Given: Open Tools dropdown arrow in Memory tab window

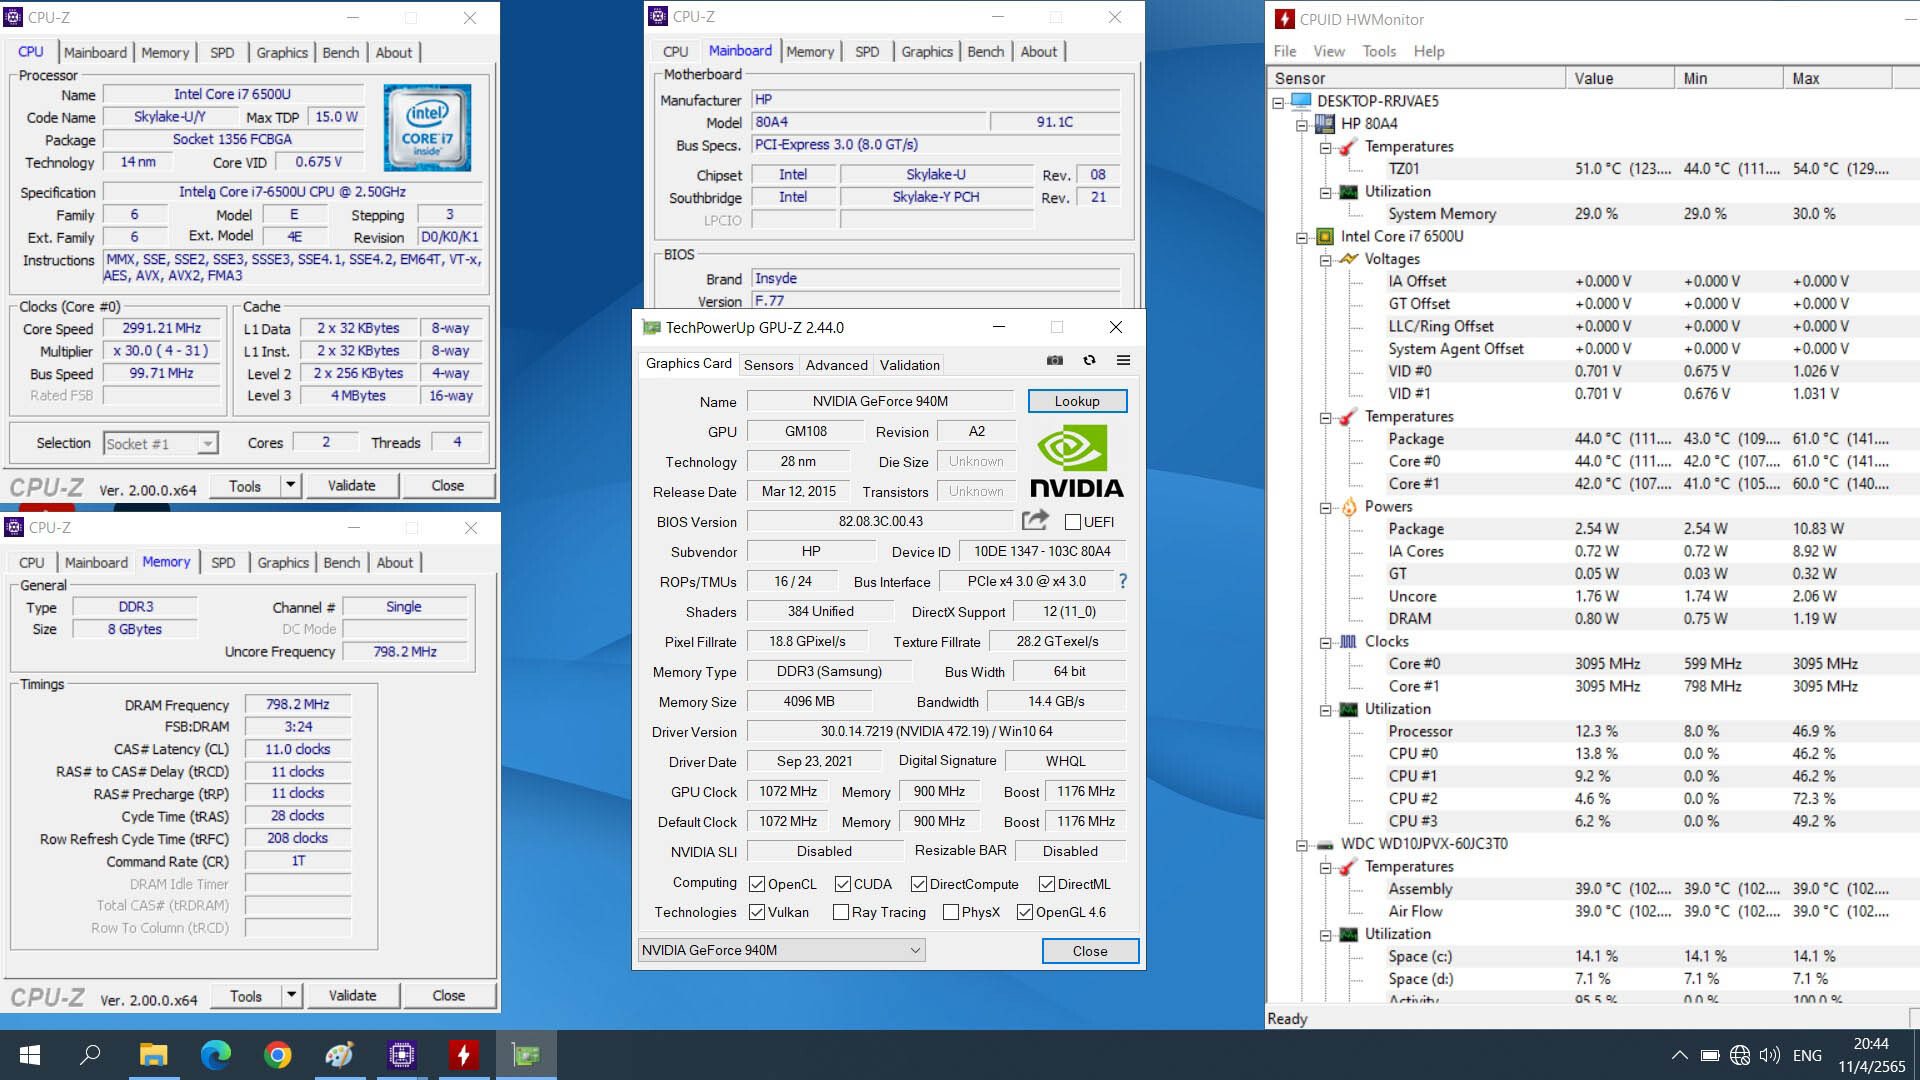Looking at the screenshot, I should 291,995.
